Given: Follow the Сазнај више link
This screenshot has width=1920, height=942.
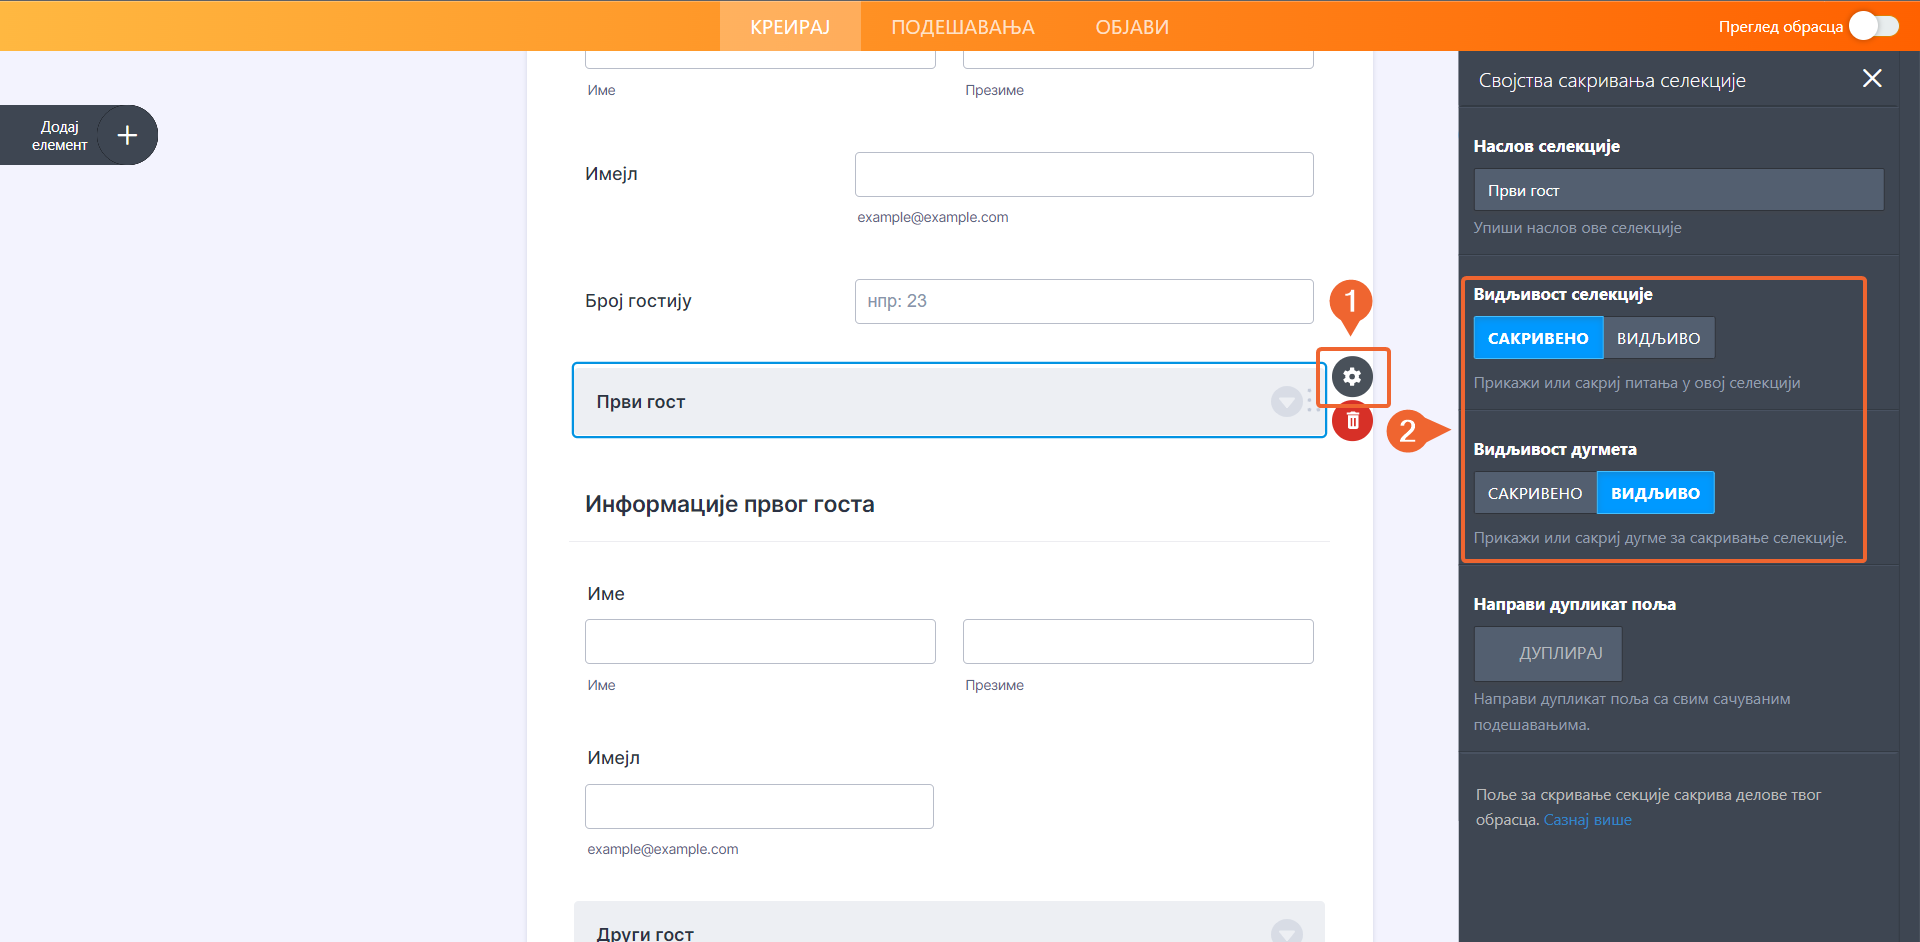Looking at the screenshot, I should click(1587, 820).
